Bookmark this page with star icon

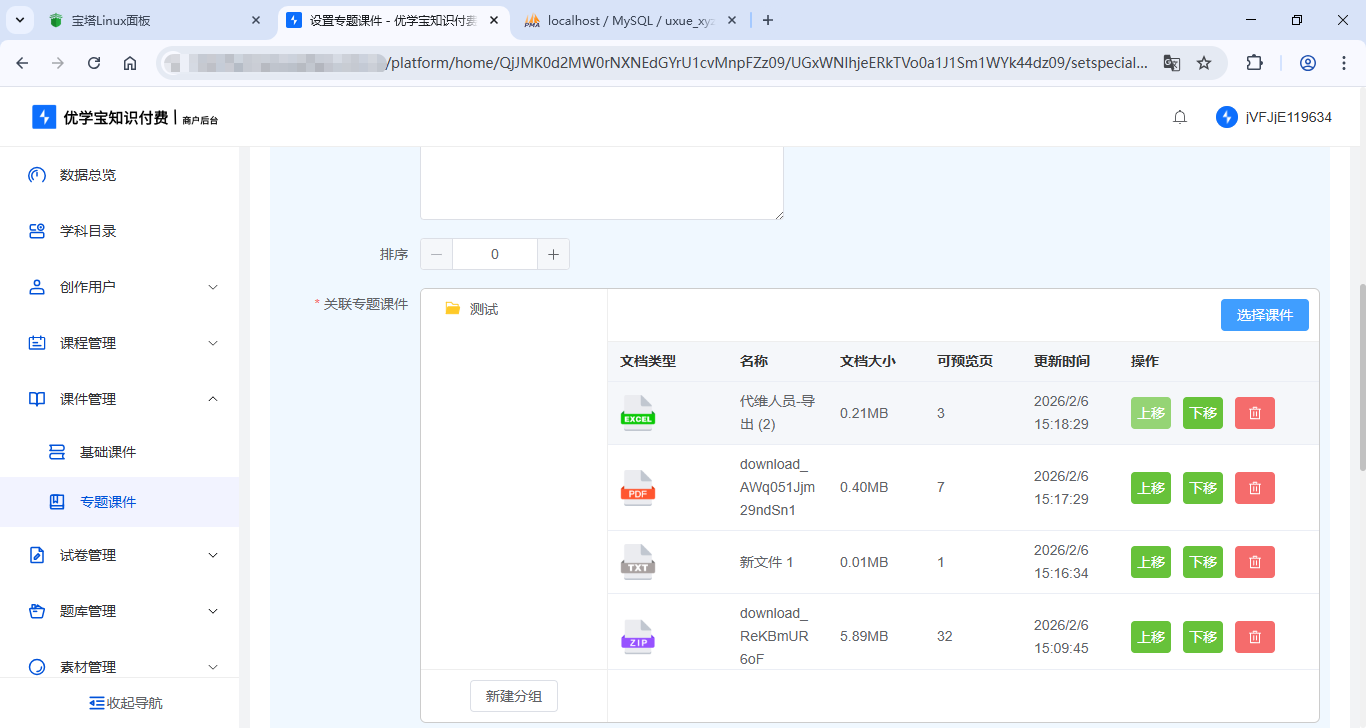click(1204, 63)
